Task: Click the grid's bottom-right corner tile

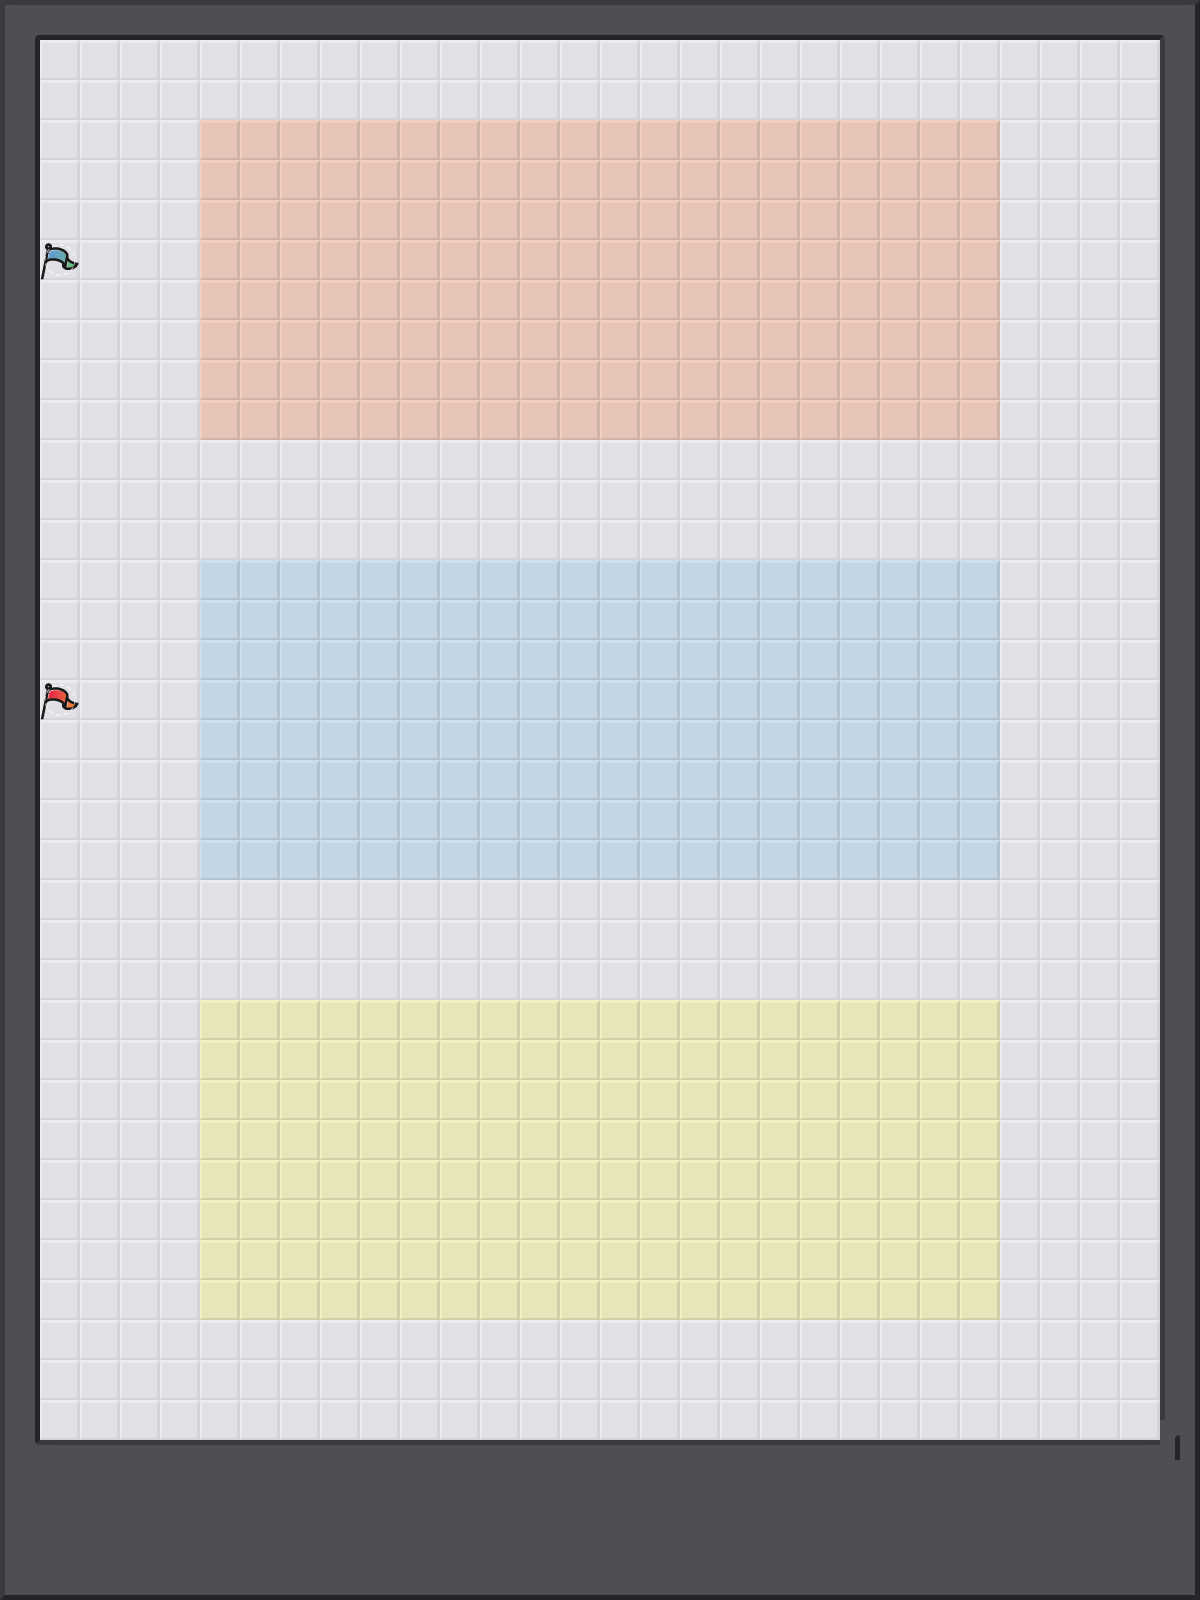Action: (1140, 1420)
